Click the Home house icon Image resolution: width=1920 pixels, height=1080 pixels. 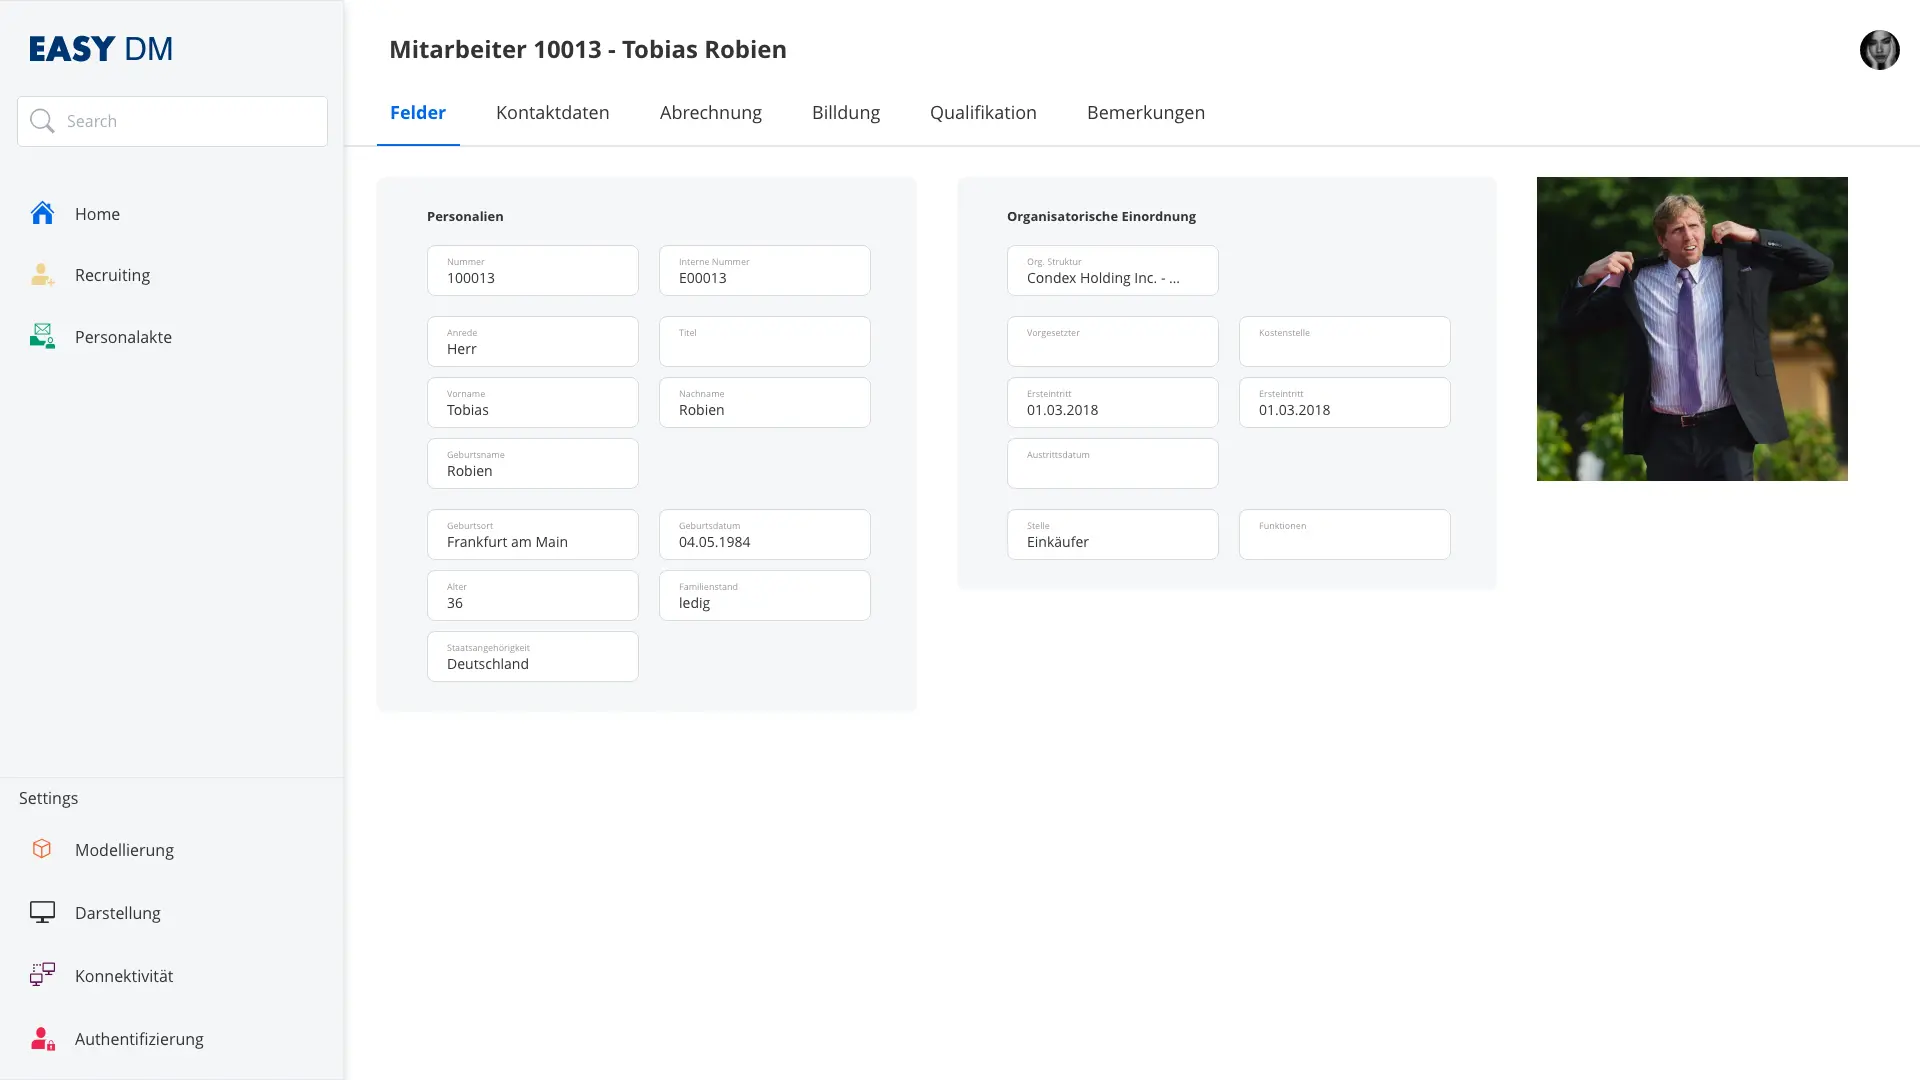pos(42,213)
